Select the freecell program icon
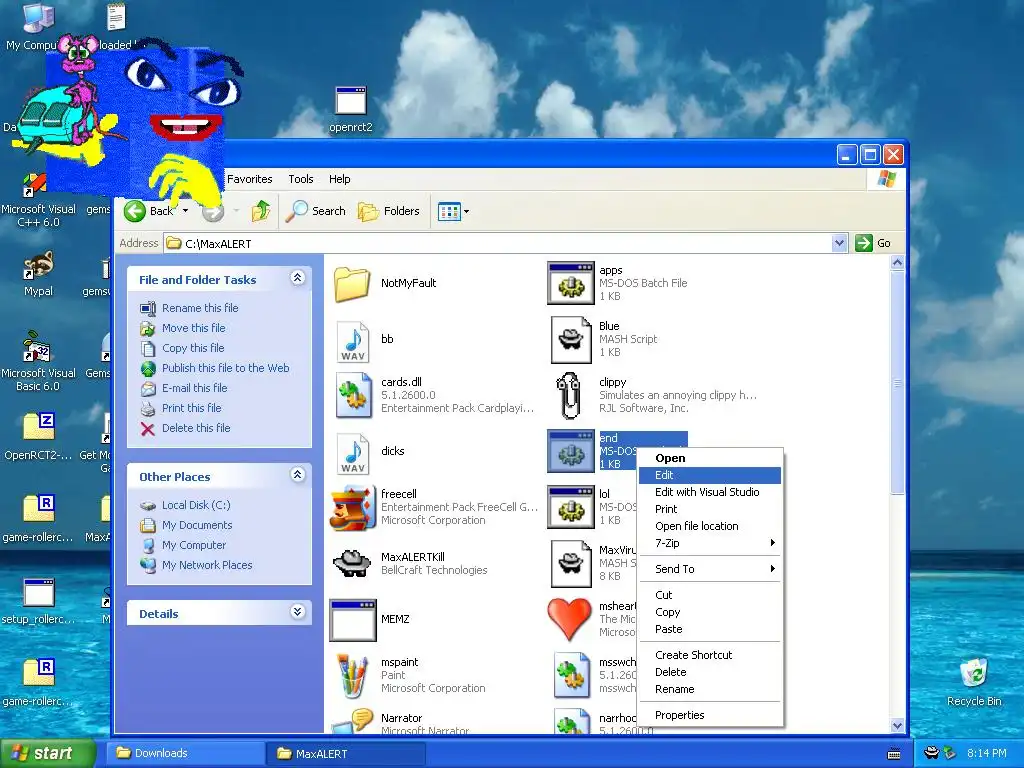The height and width of the screenshot is (768, 1024). point(353,507)
